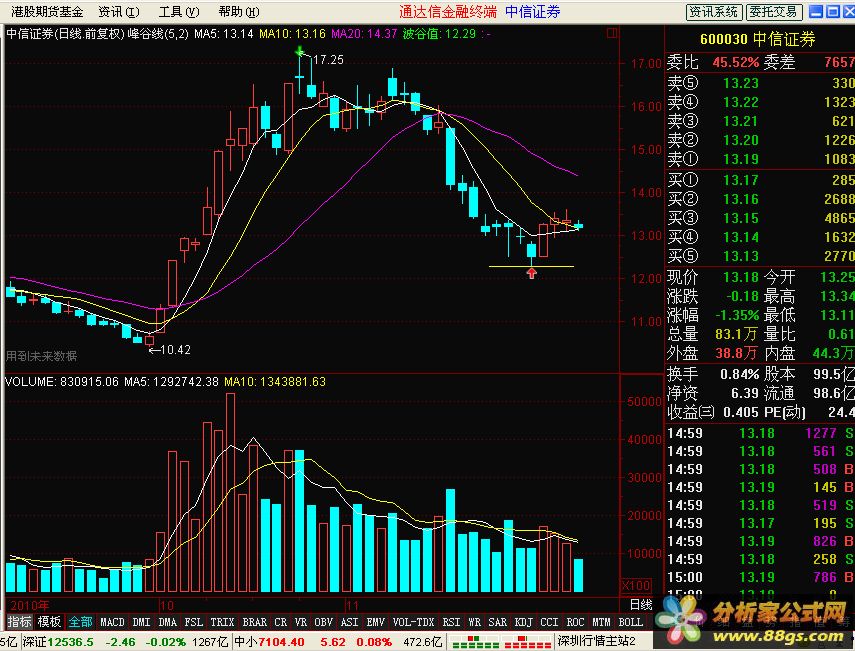Open the 港股期货基金 menu

(x=47, y=11)
